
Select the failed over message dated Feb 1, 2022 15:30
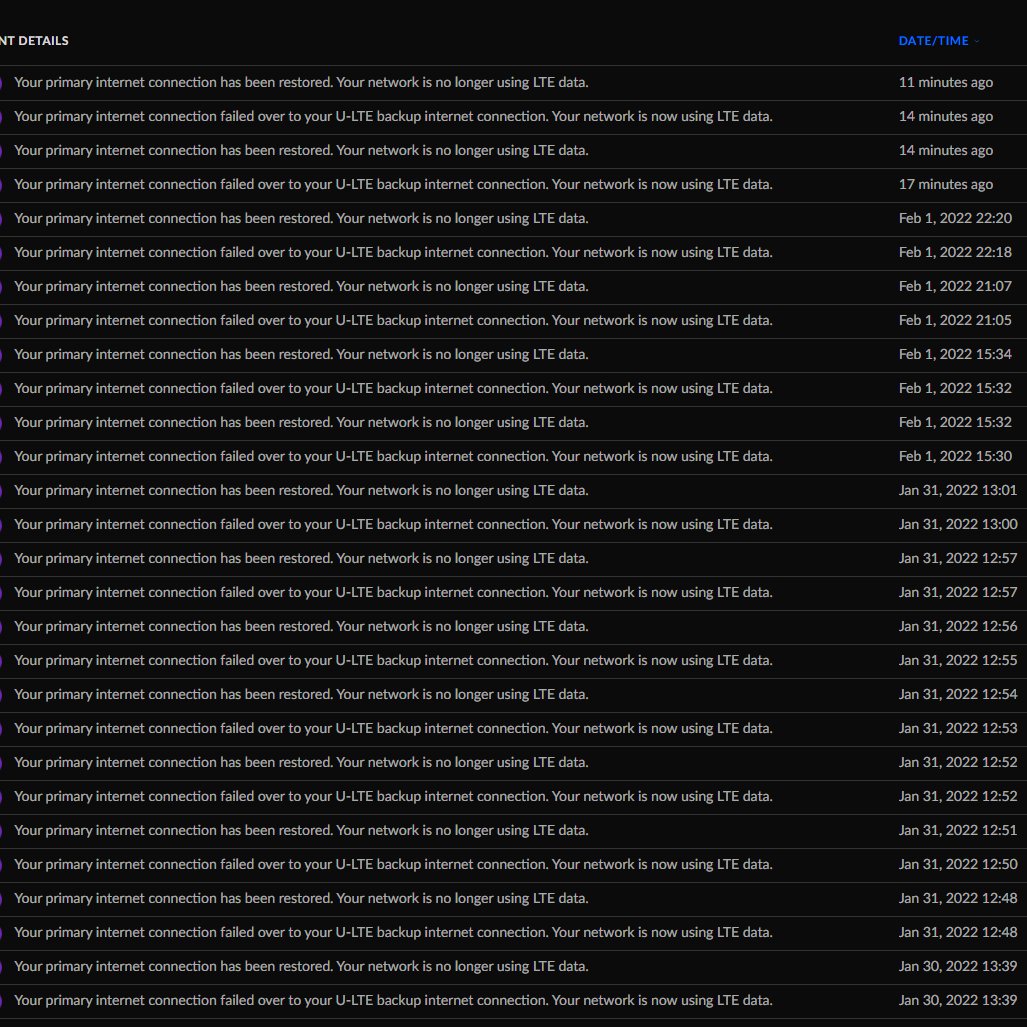click(393, 457)
